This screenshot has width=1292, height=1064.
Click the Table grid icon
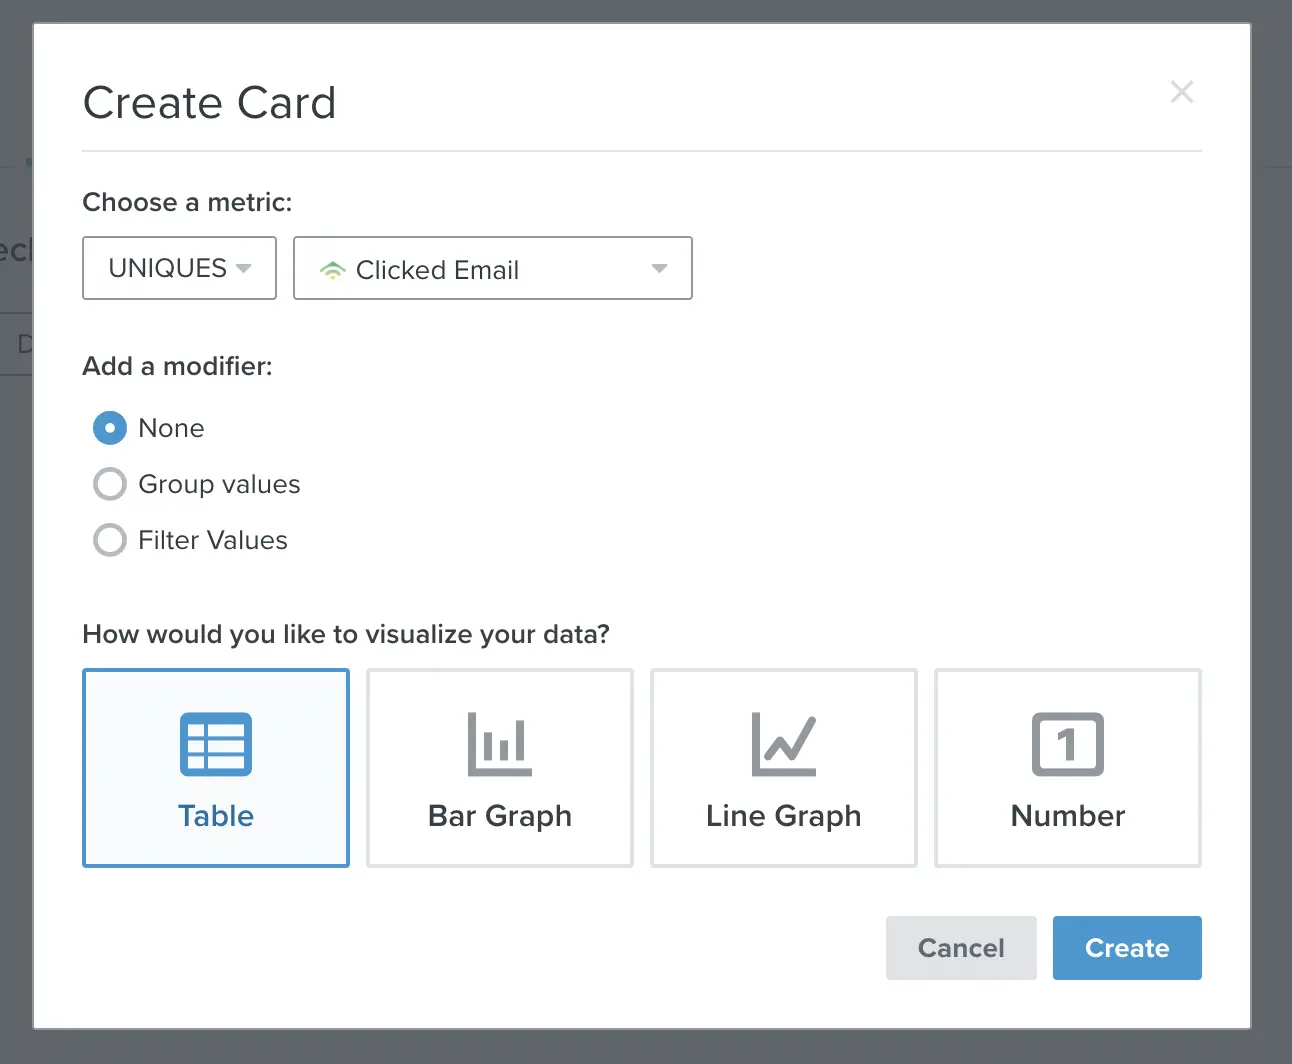click(x=216, y=744)
